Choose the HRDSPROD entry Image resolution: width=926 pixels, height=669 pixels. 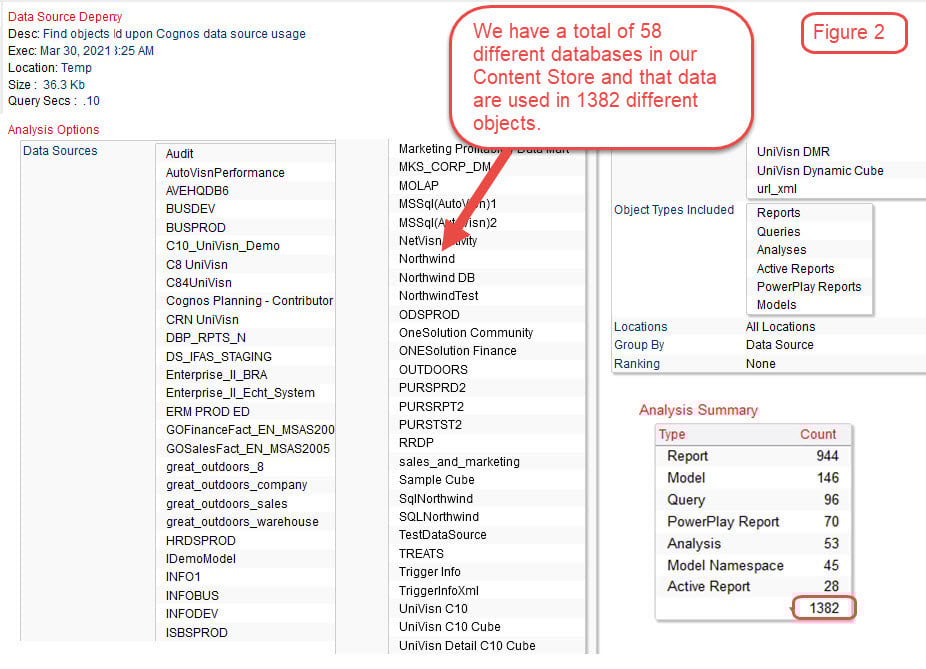(200, 541)
